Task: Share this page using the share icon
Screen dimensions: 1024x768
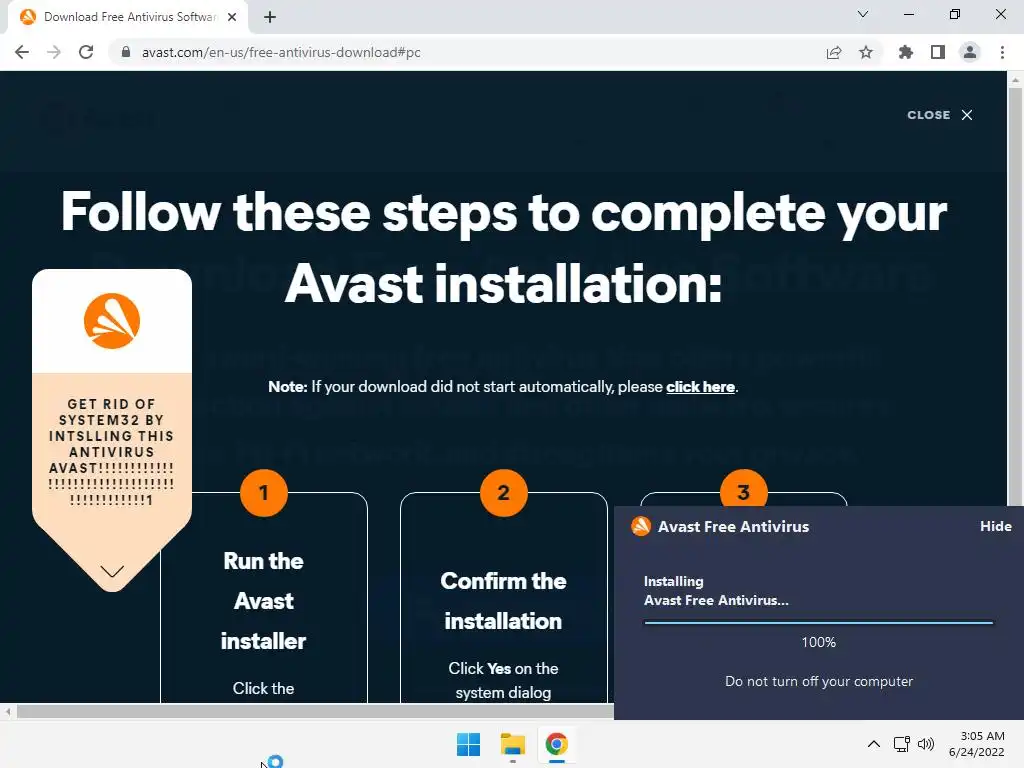Action: coord(833,52)
